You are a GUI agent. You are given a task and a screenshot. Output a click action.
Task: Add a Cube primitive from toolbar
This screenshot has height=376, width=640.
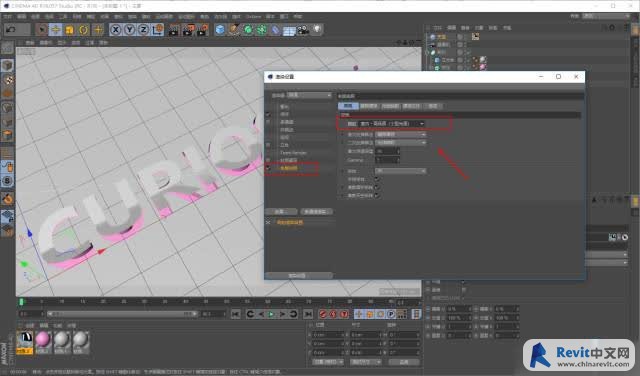220,30
